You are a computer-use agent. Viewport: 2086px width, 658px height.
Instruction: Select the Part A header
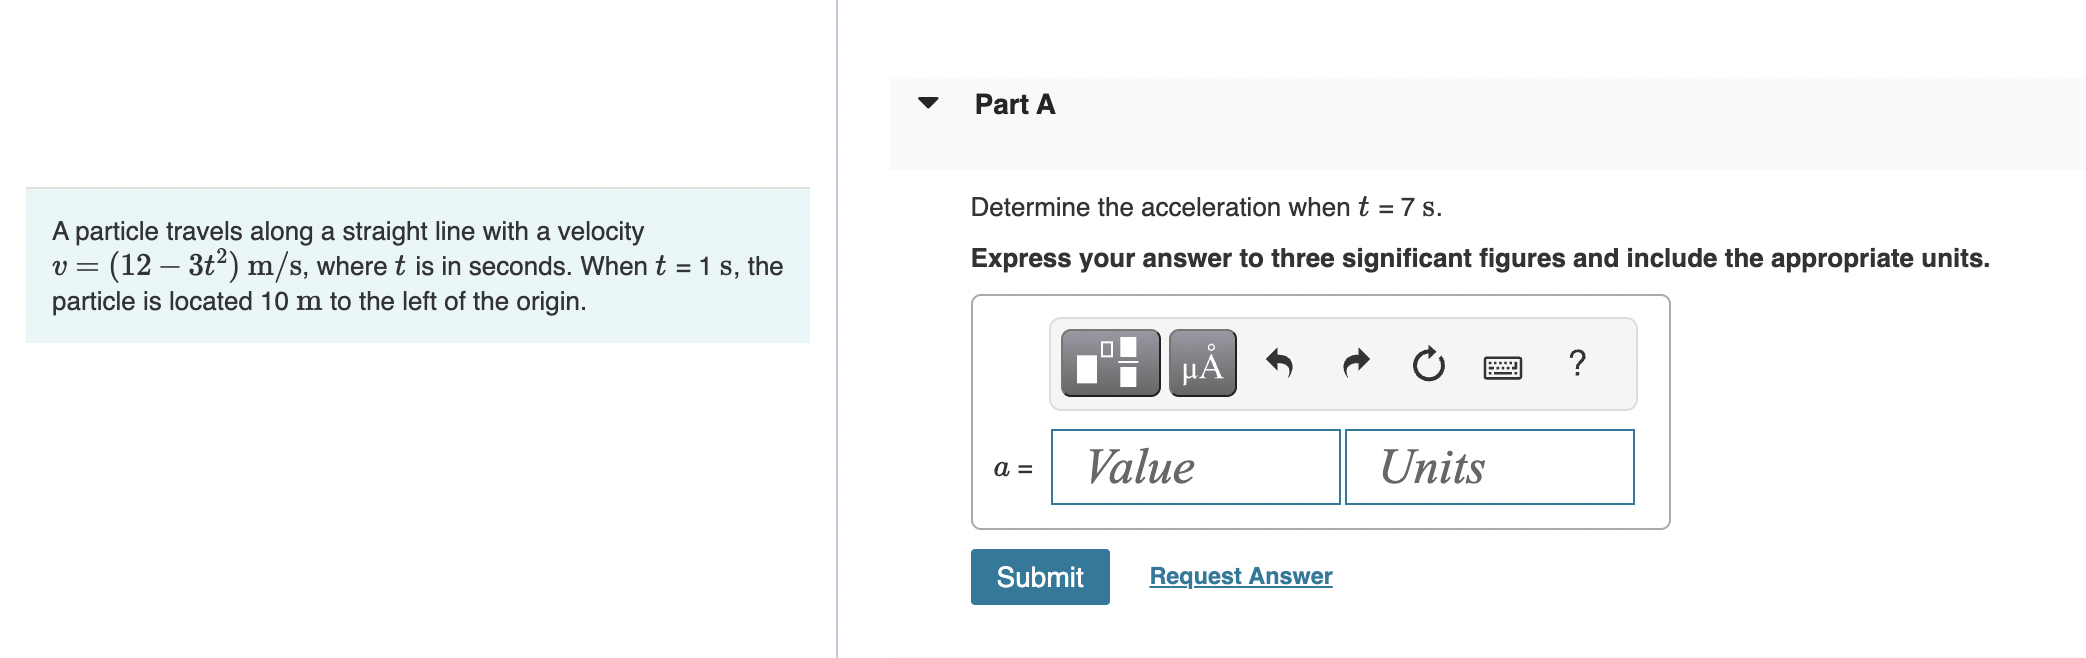click(1014, 103)
